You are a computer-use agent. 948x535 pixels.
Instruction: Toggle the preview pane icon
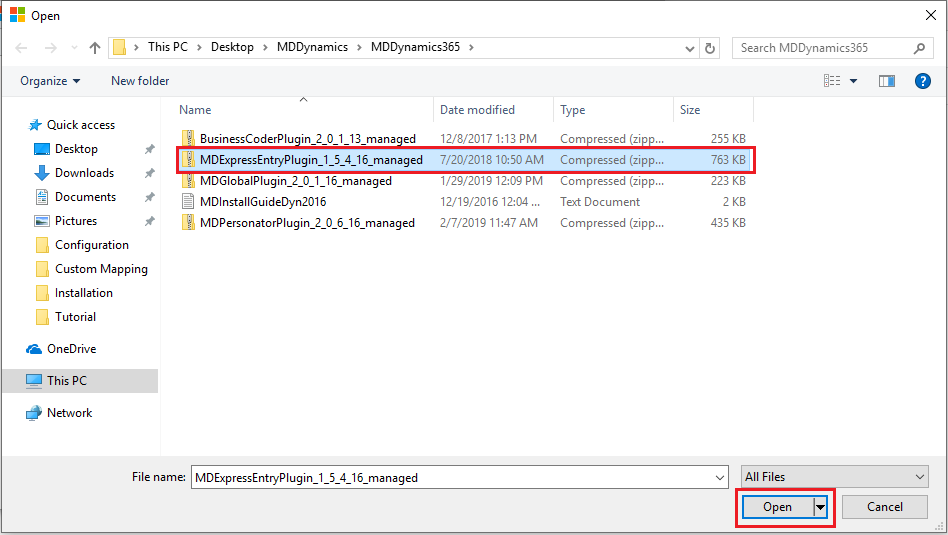coord(886,81)
